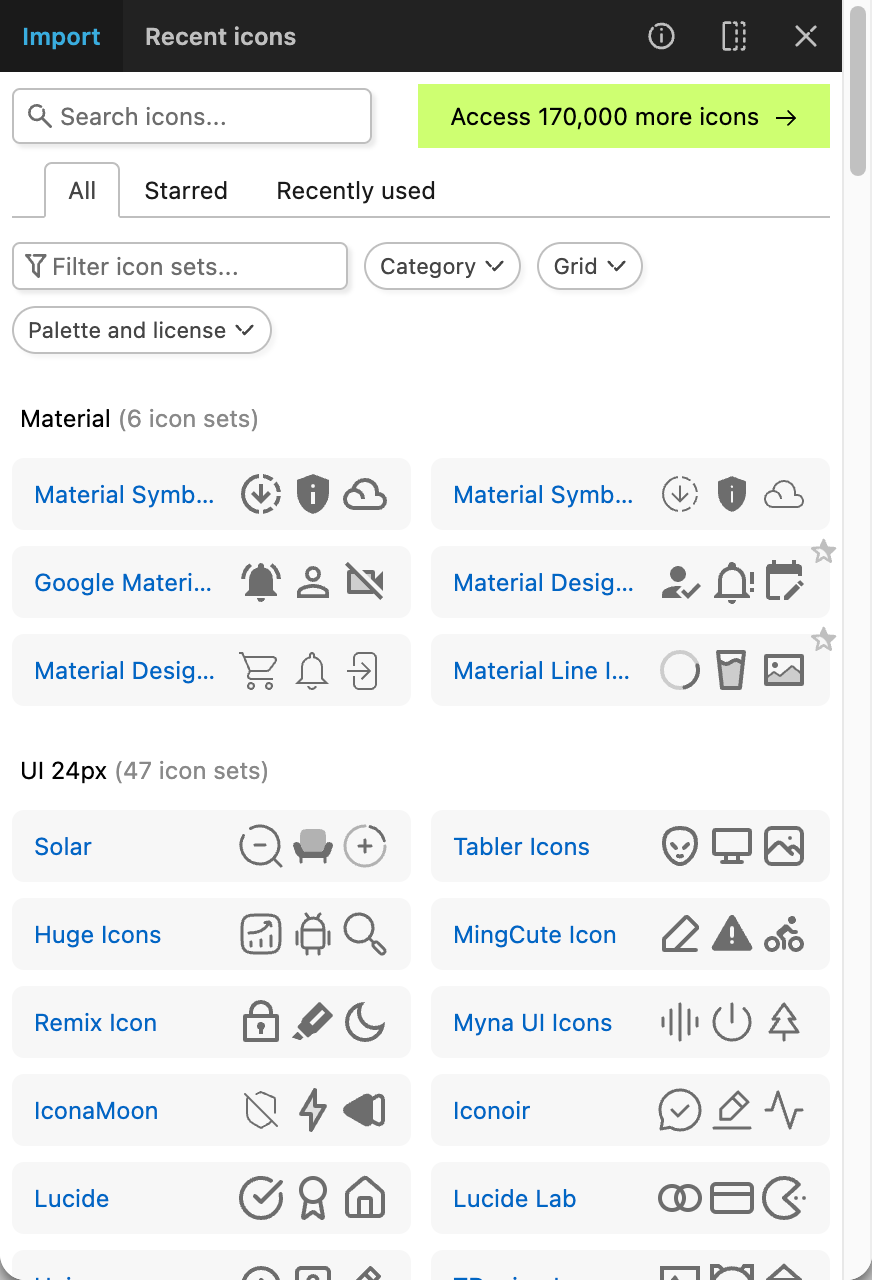Switch to the Starred tab
This screenshot has height=1280, width=872.
click(x=185, y=190)
